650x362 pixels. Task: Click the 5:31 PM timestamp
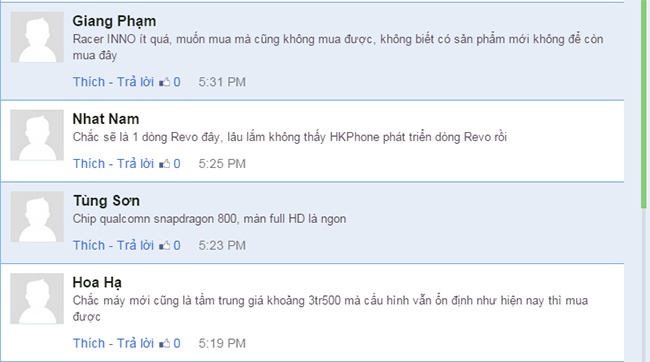[222, 82]
